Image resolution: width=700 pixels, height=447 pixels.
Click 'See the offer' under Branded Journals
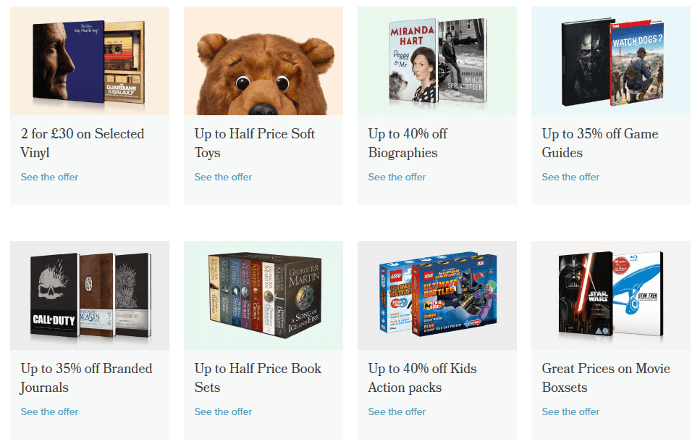pos(50,411)
